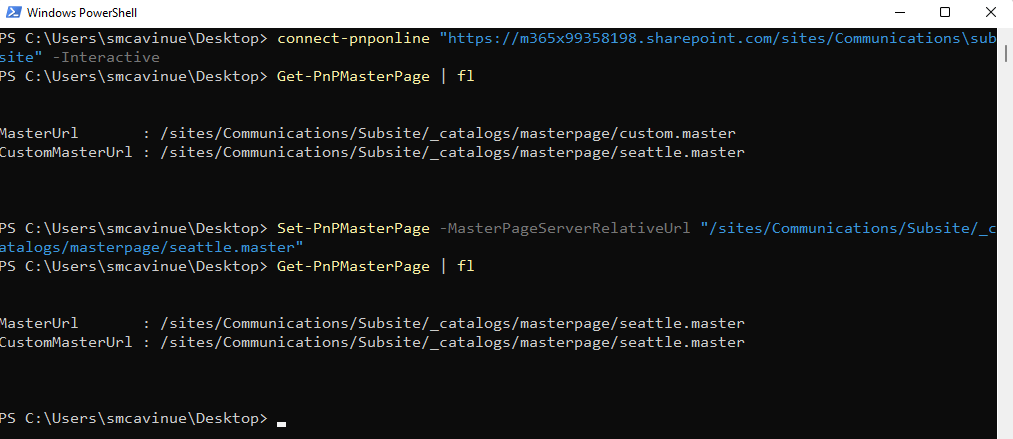Click the MasterUrl label in the first output
The image size is (1013, 439).
[x=39, y=133]
